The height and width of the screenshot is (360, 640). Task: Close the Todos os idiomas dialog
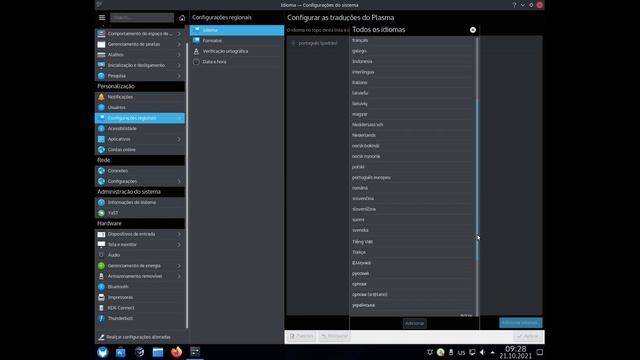pos(473,30)
